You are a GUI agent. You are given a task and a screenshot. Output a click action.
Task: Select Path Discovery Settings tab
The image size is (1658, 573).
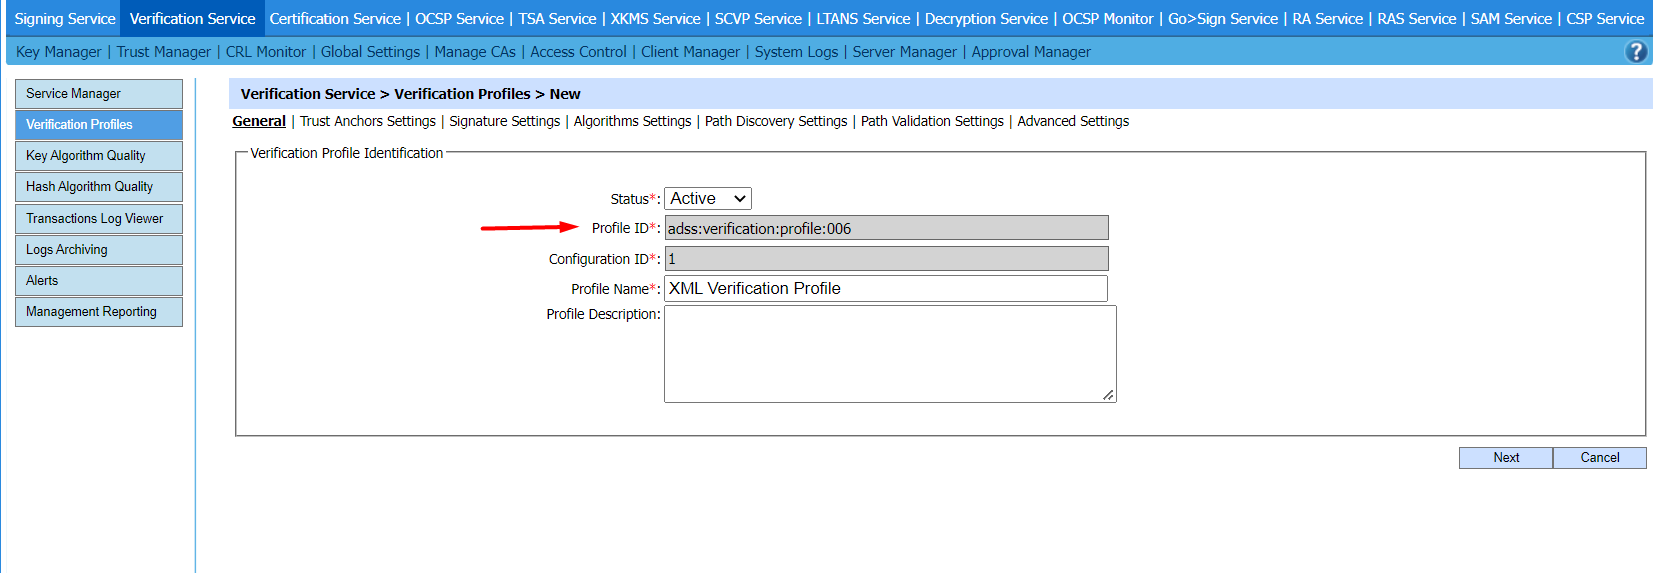pos(775,121)
